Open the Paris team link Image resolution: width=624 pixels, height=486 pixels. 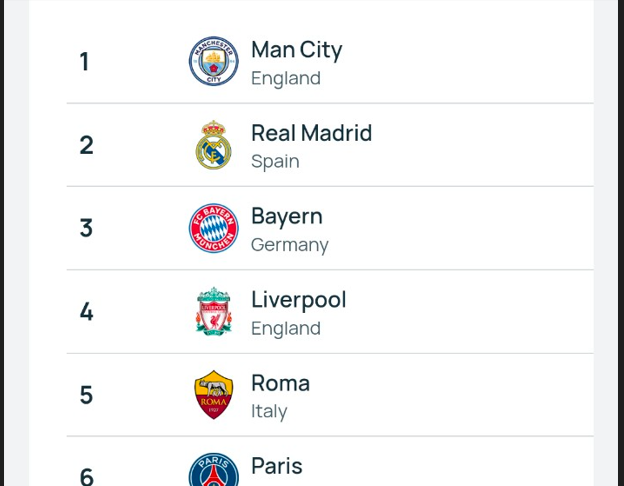(x=277, y=466)
